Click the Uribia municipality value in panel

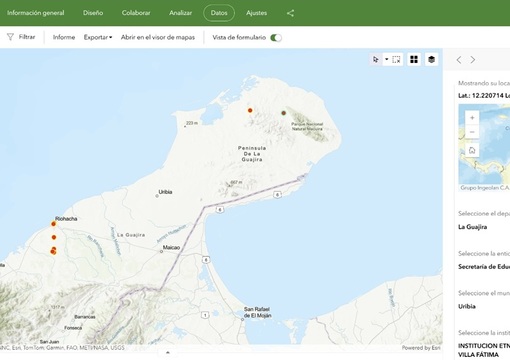(467, 306)
